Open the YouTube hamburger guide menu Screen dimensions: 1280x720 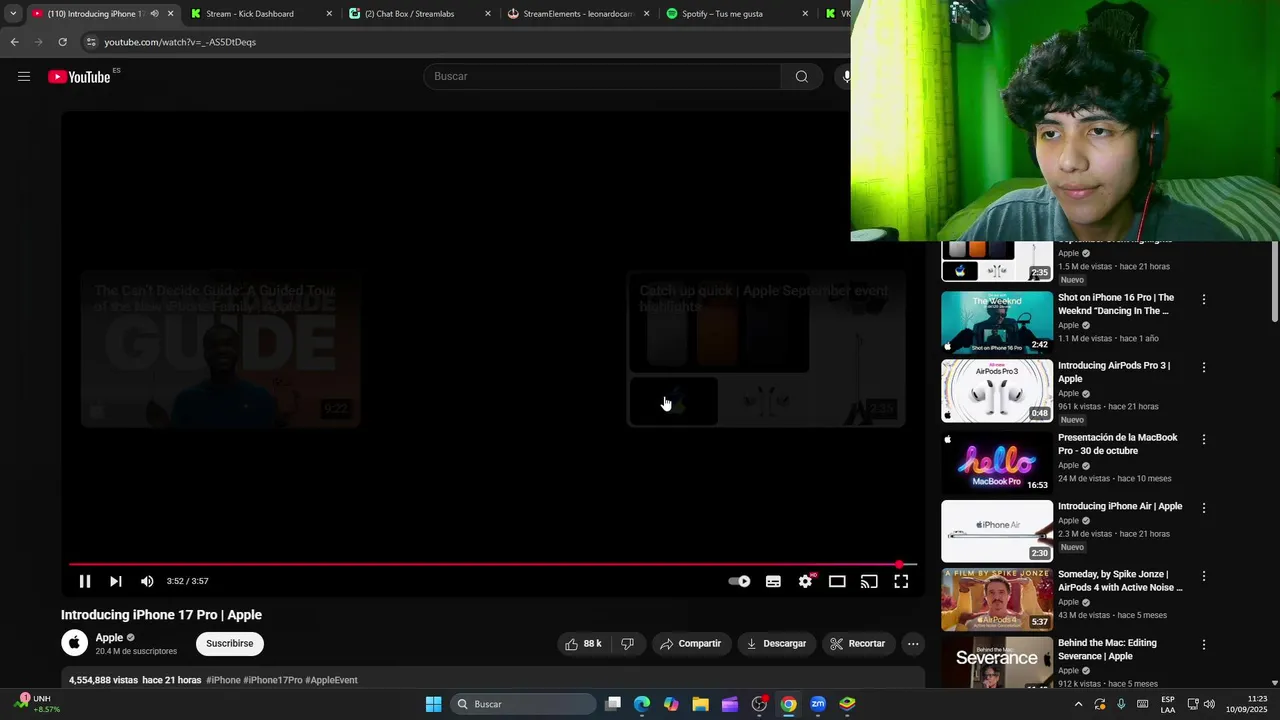click(x=24, y=76)
